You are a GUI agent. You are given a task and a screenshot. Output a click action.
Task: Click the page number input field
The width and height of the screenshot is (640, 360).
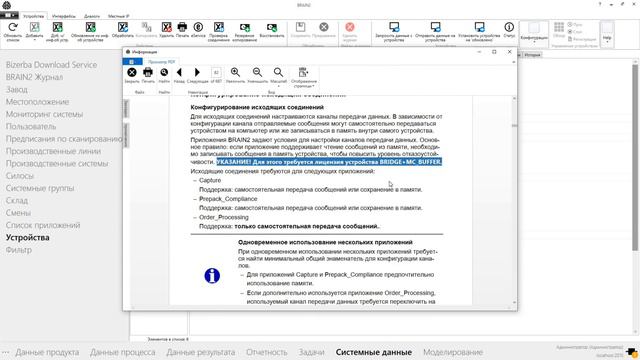pos(216,73)
